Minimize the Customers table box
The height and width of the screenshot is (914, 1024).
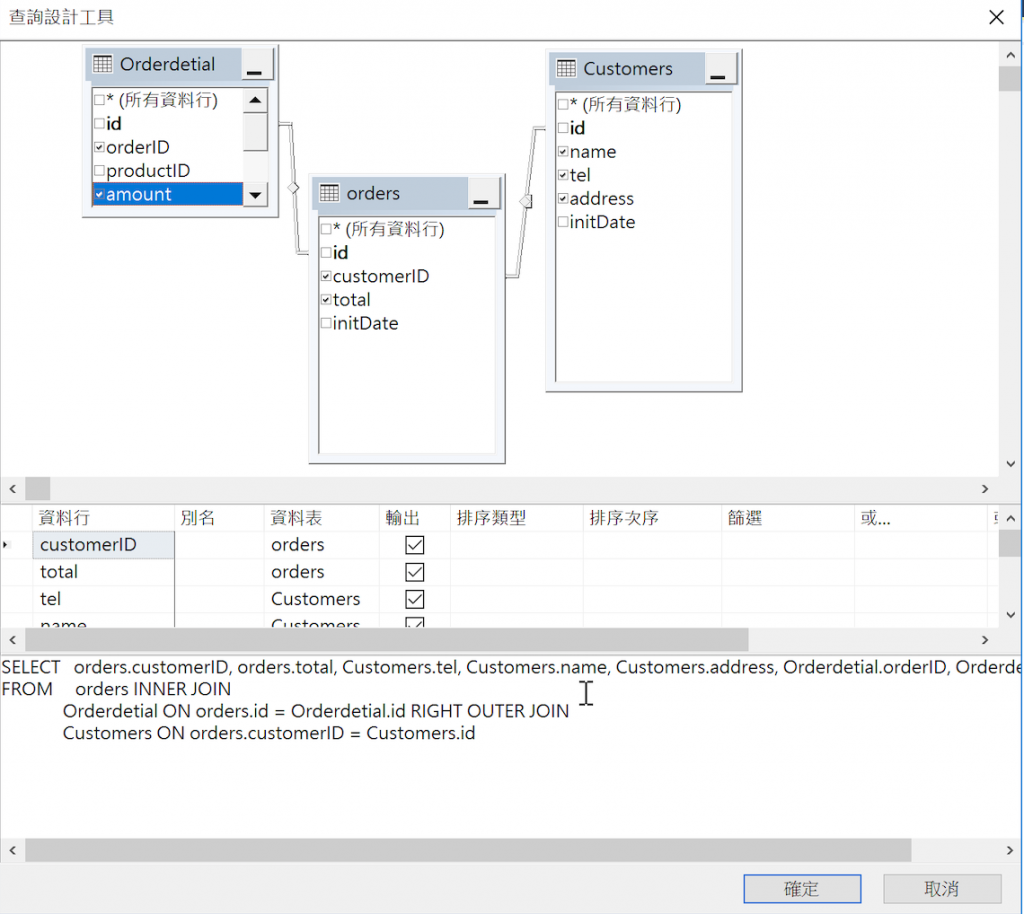pos(719,69)
